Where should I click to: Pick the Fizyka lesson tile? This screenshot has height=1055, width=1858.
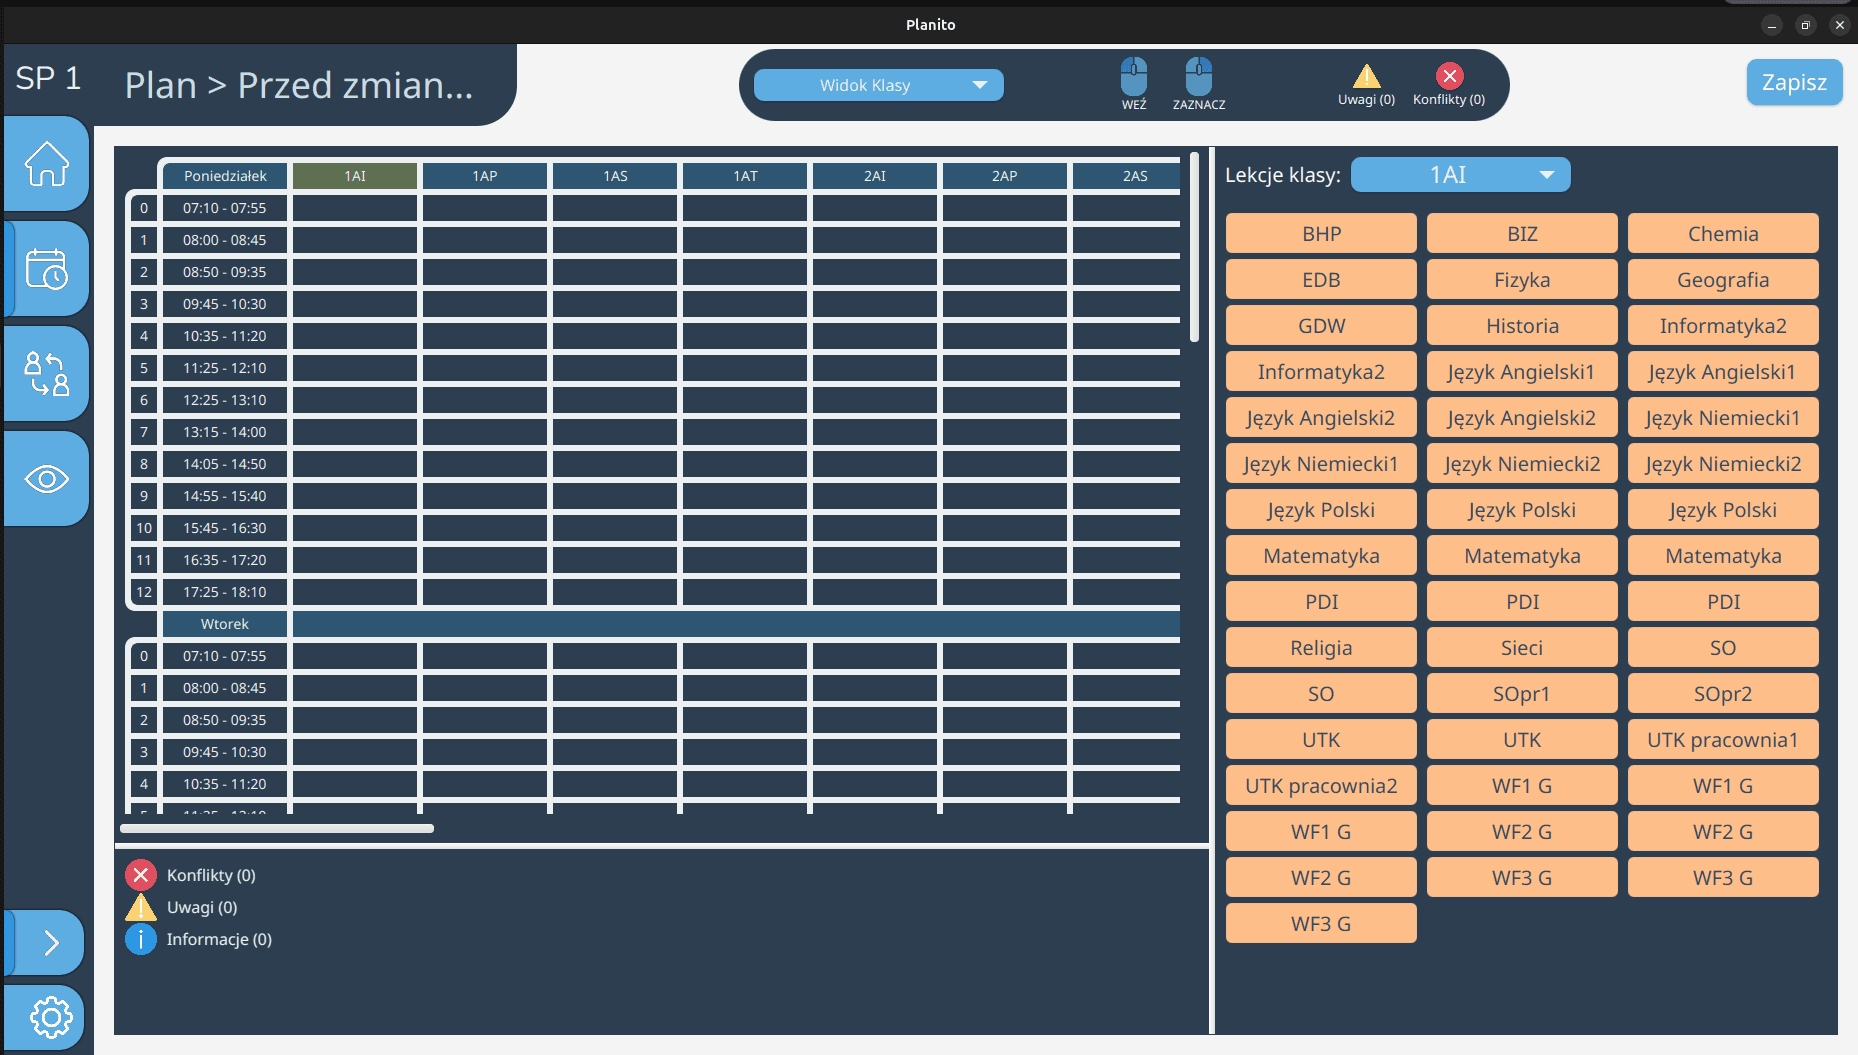tap(1522, 279)
